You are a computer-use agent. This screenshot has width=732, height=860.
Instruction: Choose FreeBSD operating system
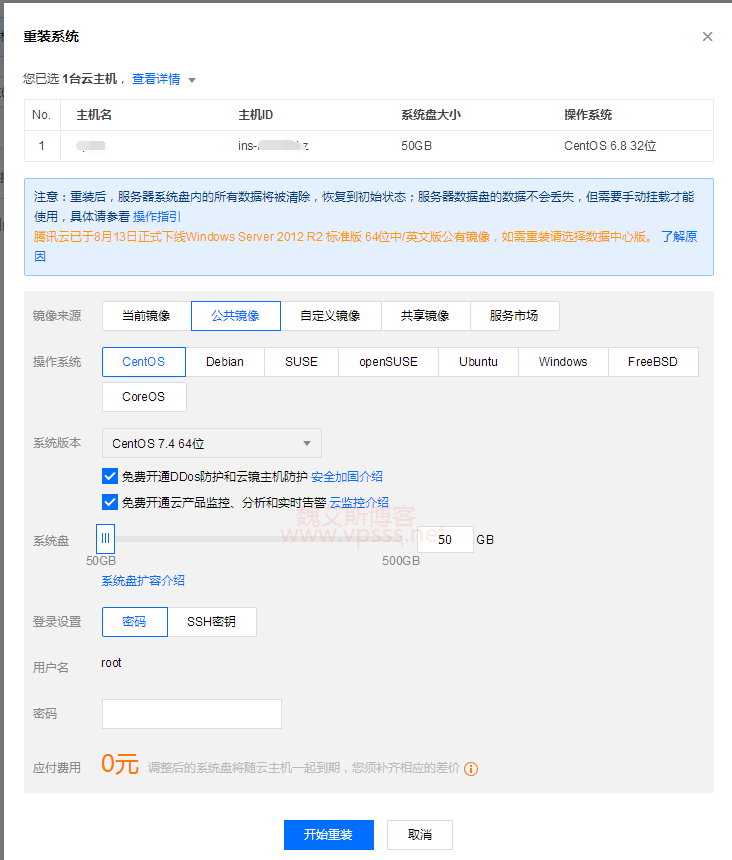coord(653,362)
